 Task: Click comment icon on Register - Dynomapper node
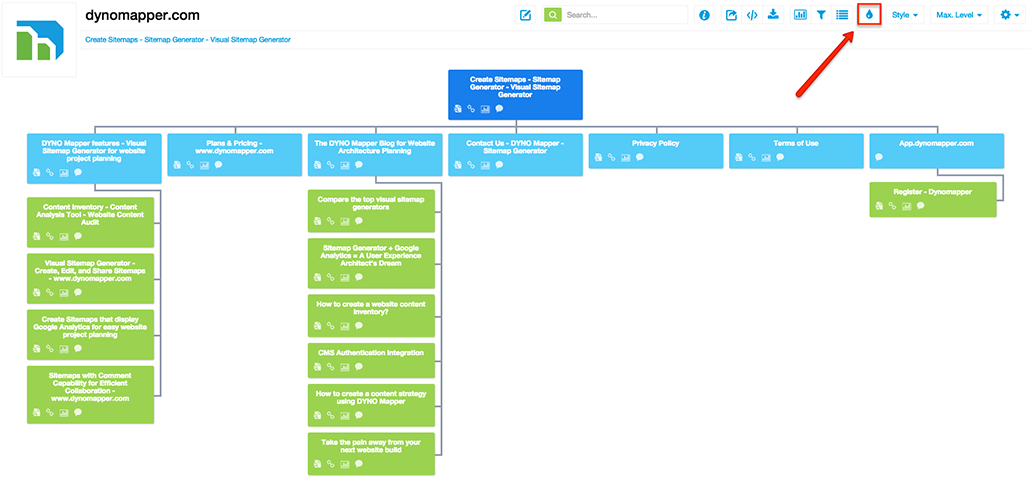[921, 206]
